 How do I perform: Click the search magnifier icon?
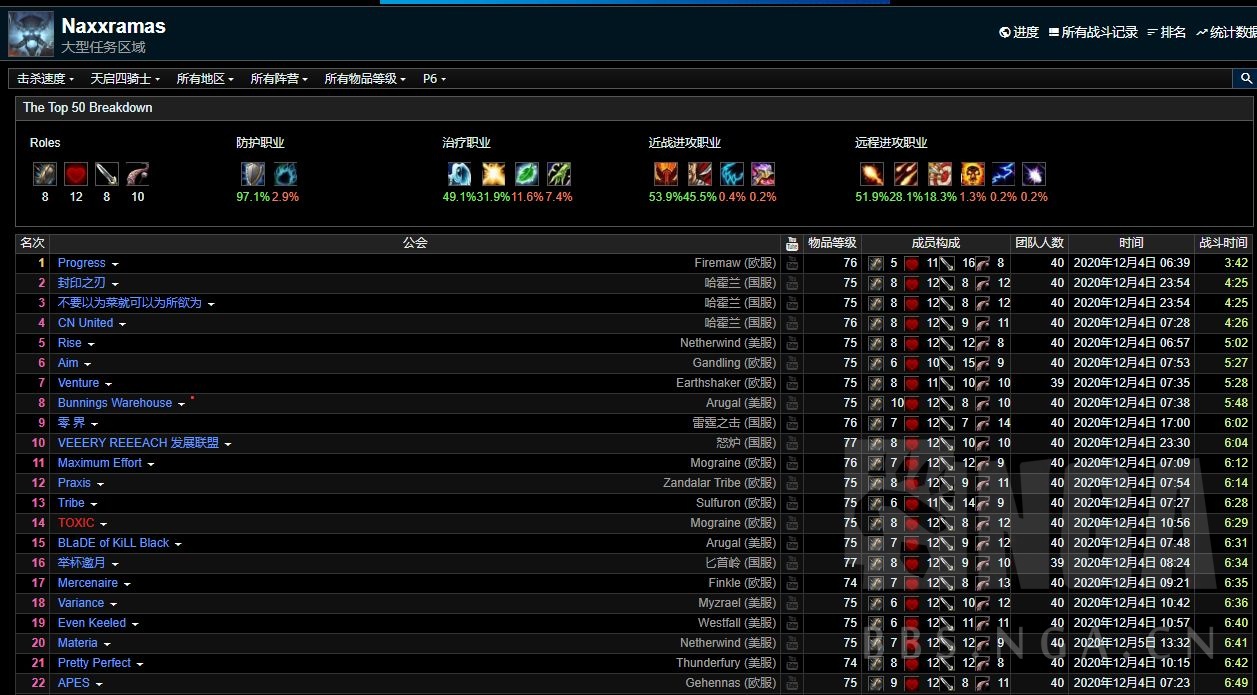pyautogui.click(x=1246, y=78)
